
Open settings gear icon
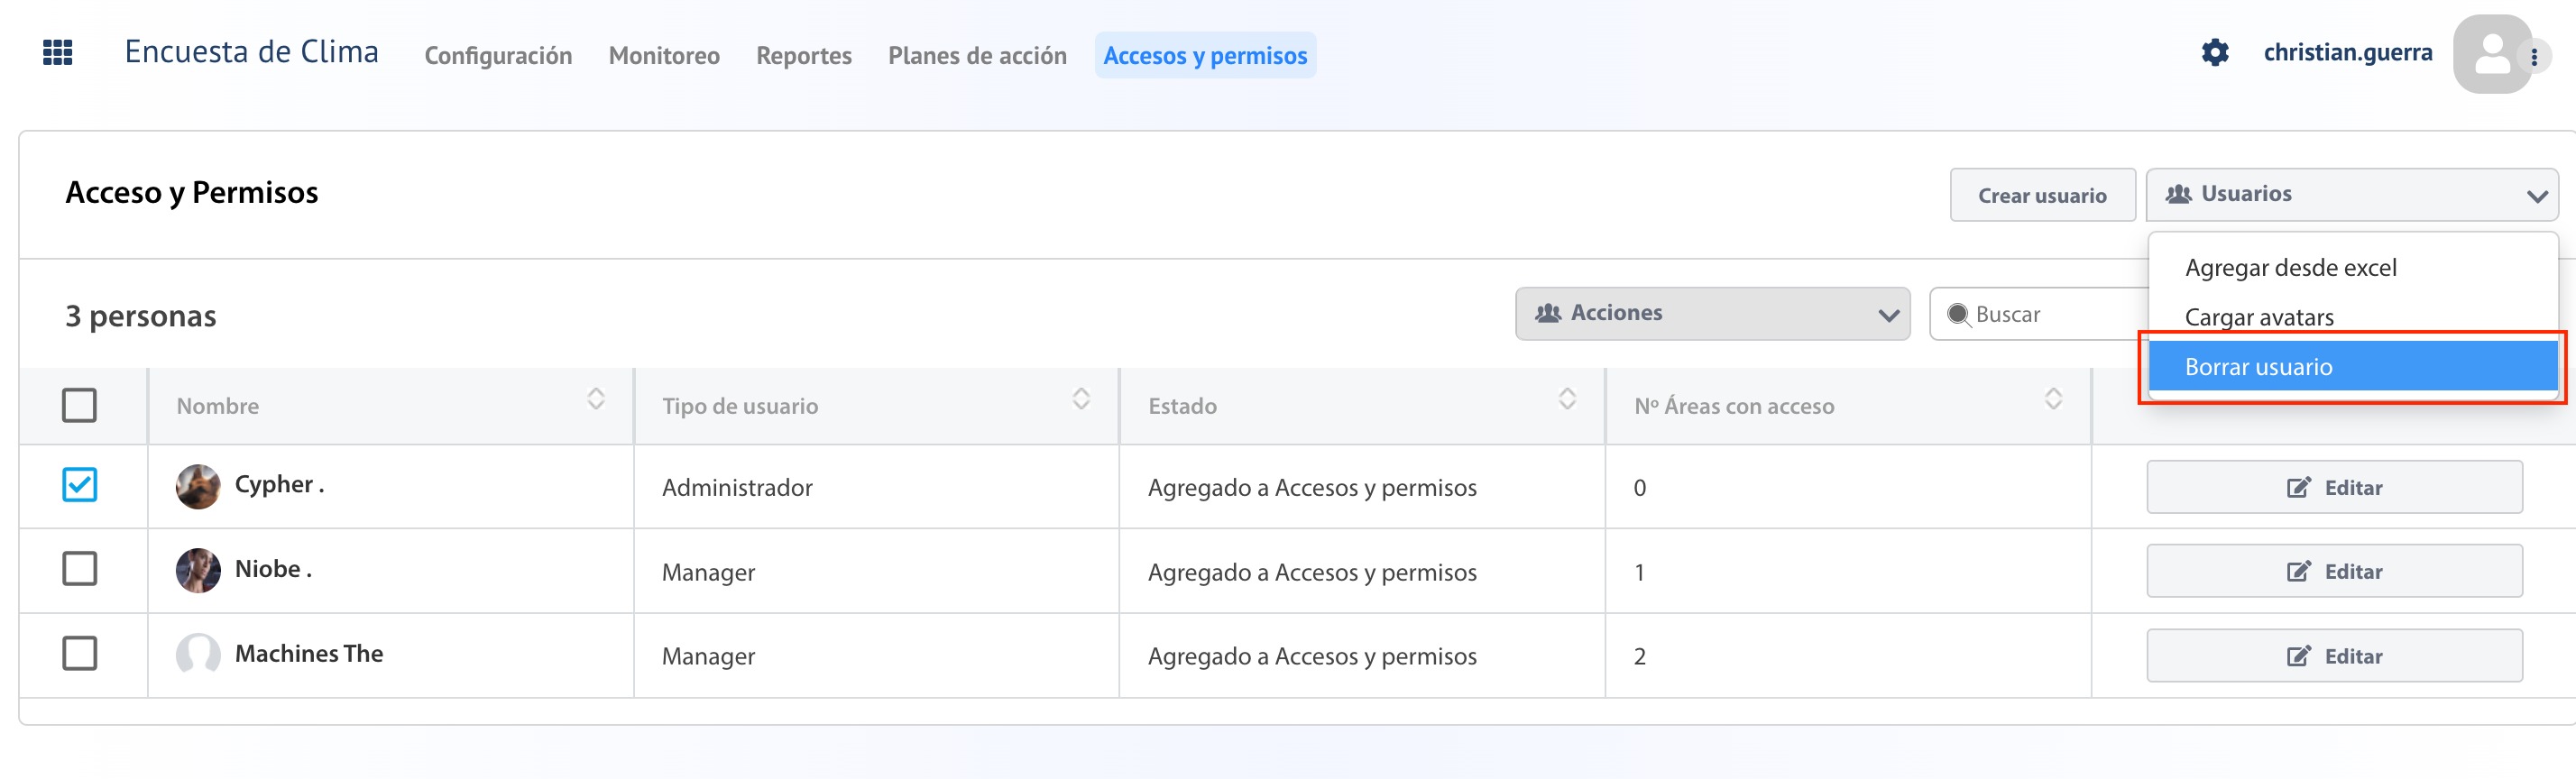pos(2214,52)
